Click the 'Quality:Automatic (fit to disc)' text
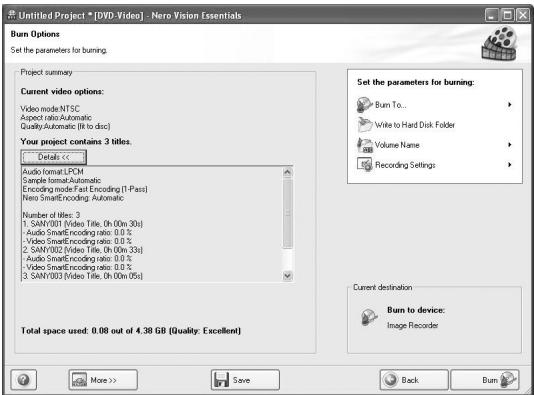 click(65, 126)
